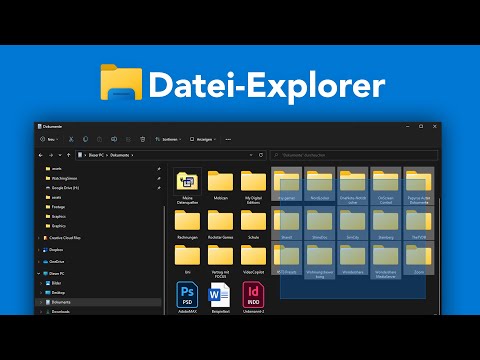Click the pin icon beside Google Drive
480x360 pixels.
(159, 188)
